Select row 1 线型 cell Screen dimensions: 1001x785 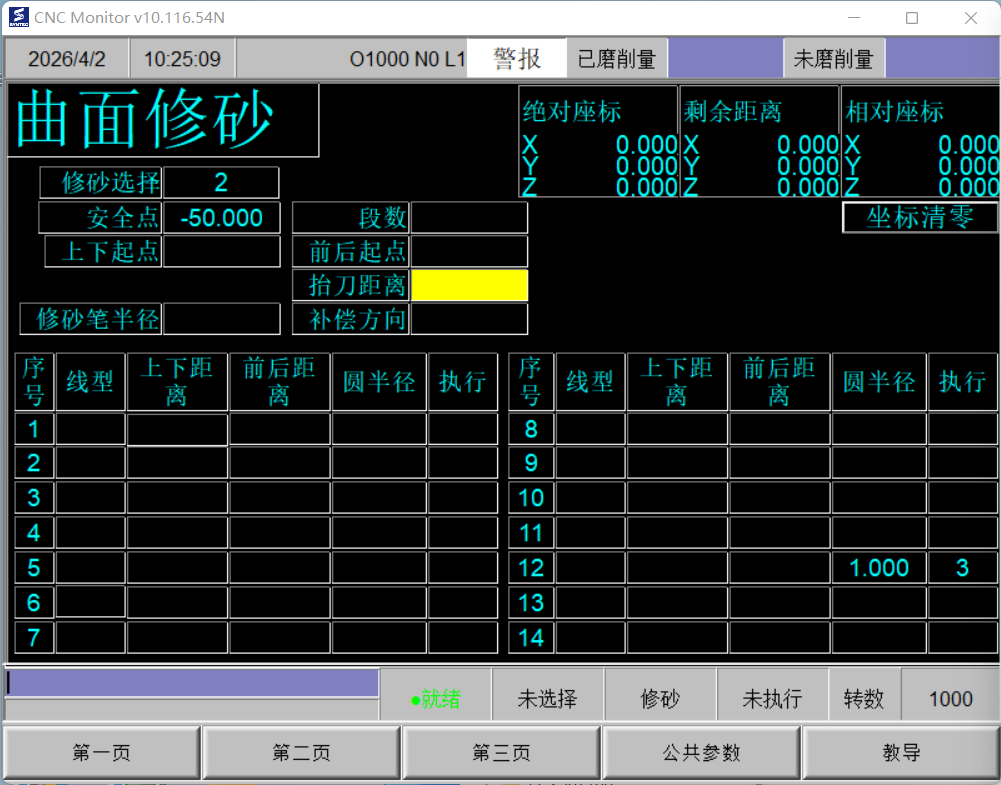[x=90, y=429]
